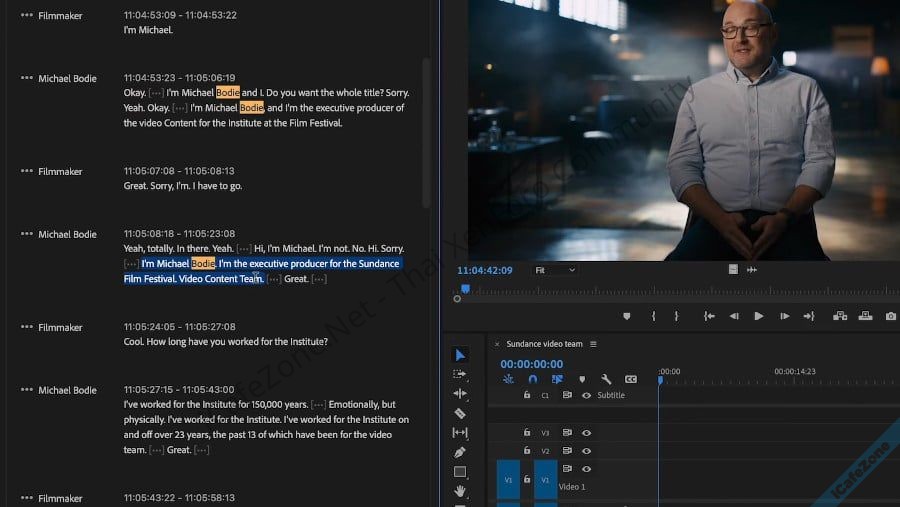Image resolution: width=900 pixels, height=507 pixels.
Task: Toggle the lock on track V2
Action: tap(527, 451)
